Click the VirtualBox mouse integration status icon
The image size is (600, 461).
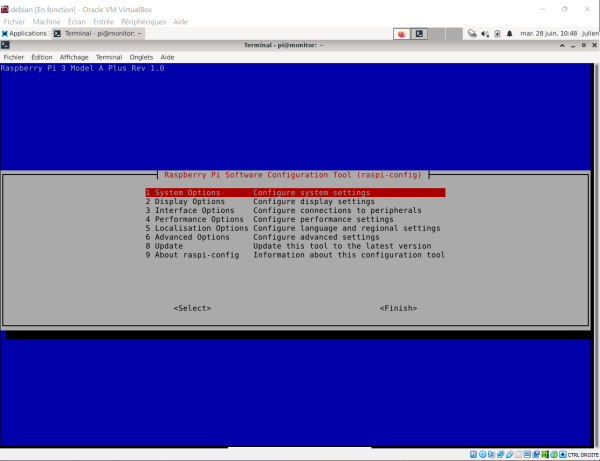pos(554,454)
